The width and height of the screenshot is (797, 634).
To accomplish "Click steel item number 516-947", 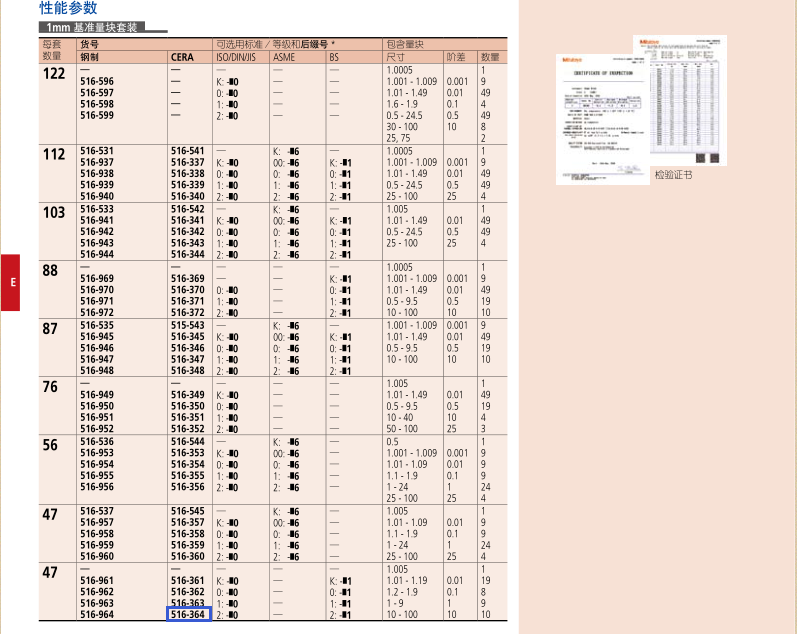I will coord(97,359).
